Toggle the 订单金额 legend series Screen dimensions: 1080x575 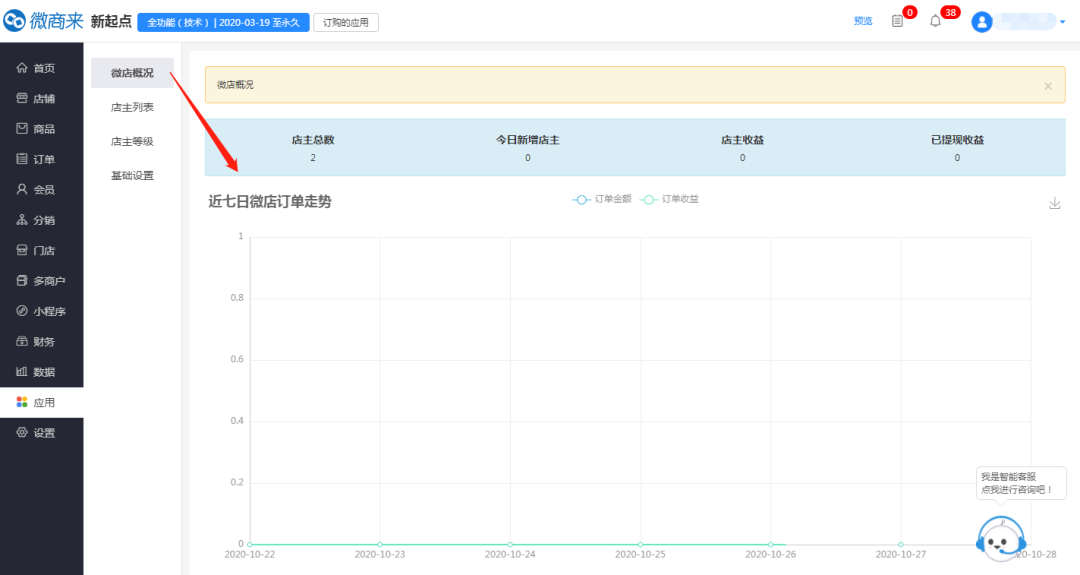coord(602,199)
